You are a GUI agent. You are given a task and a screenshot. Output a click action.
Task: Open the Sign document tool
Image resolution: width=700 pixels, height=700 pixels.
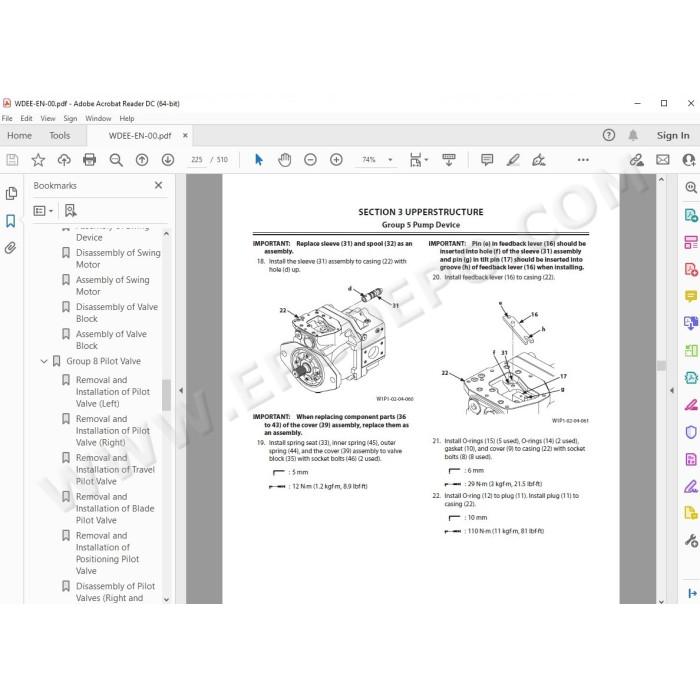click(x=539, y=160)
